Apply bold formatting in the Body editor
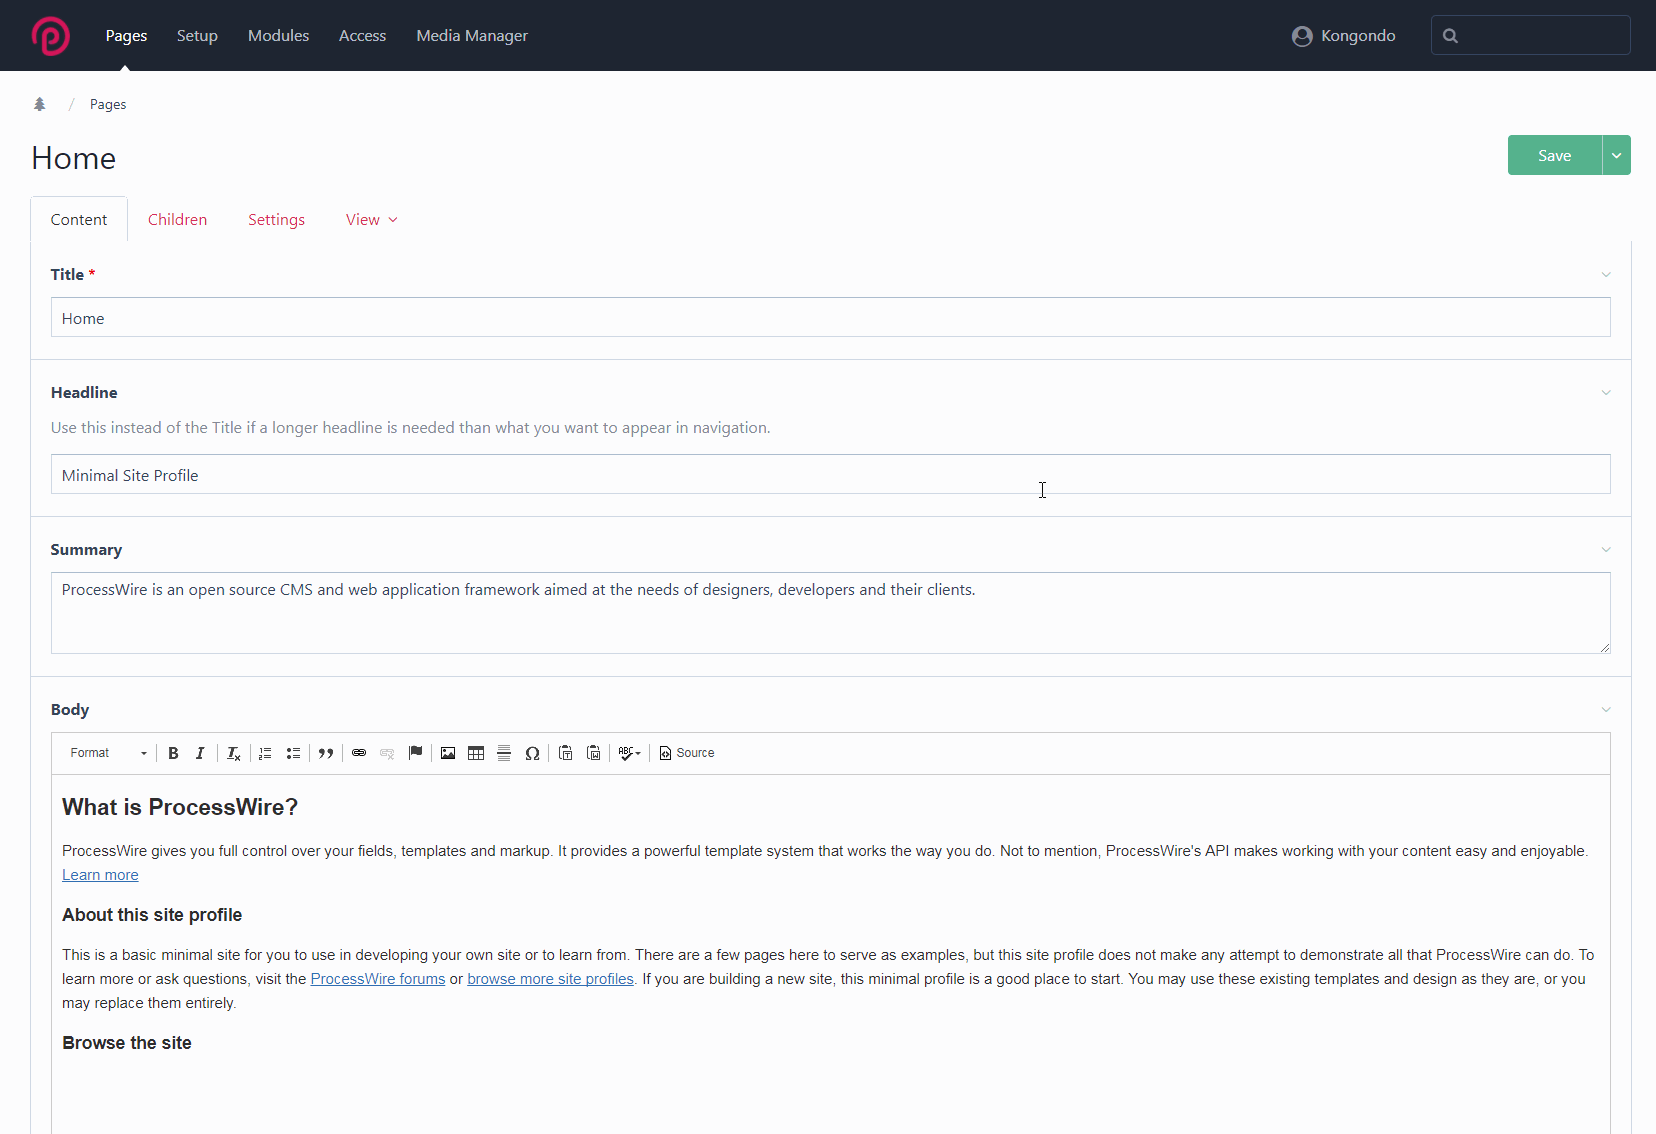The width and height of the screenshot is (1656, 1134). coord(173,753)
